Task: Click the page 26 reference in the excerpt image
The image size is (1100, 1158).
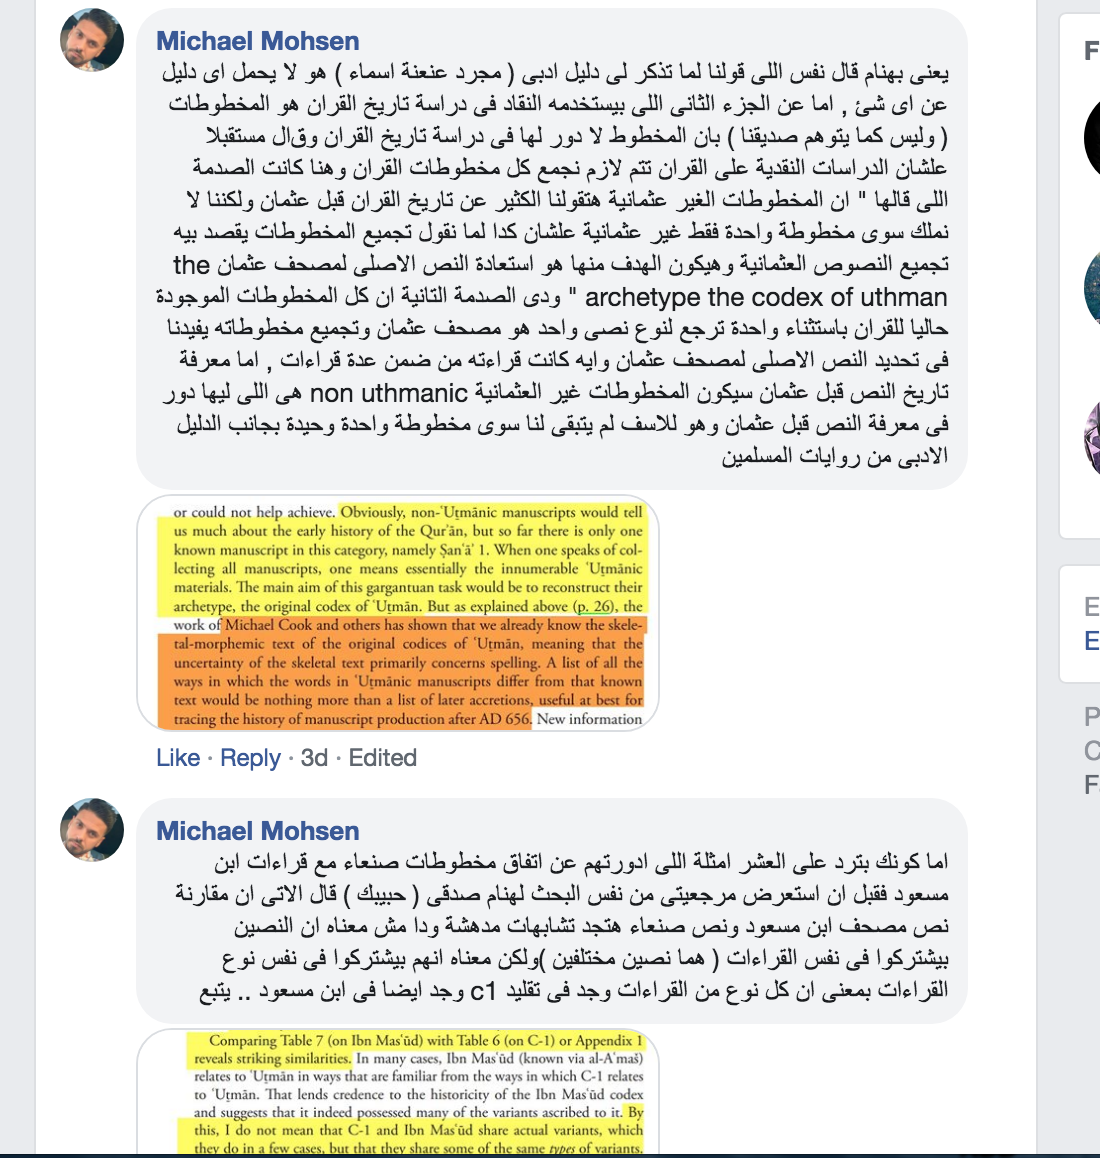Action: pyautogui.click(x=594, y=606)
